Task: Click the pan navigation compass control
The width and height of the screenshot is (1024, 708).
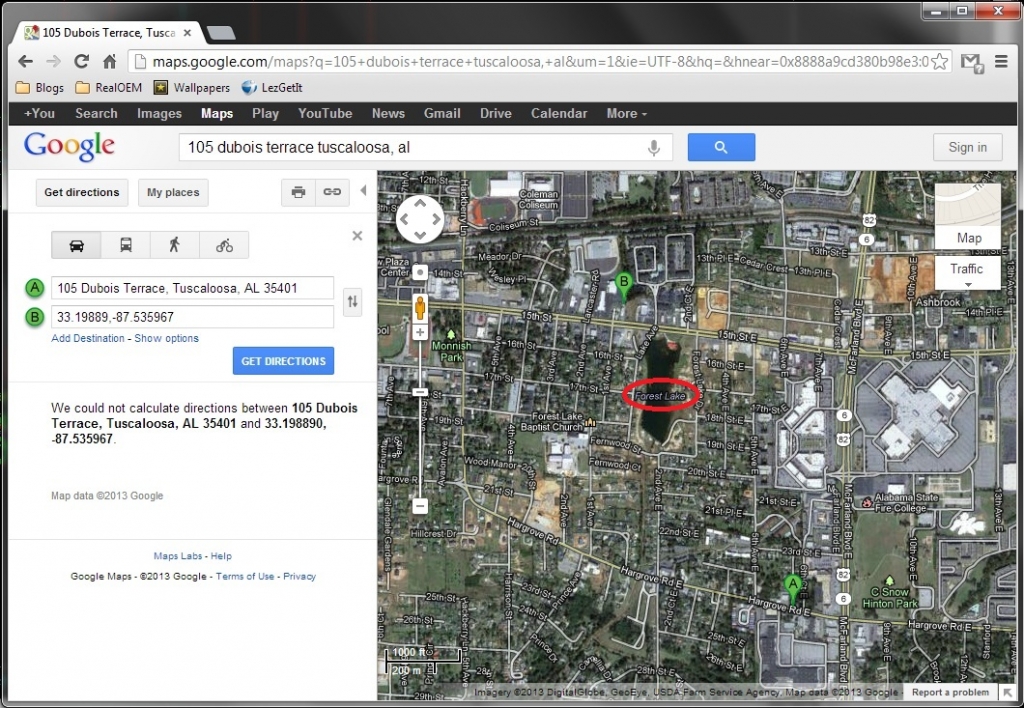Action: pos(420,219)
